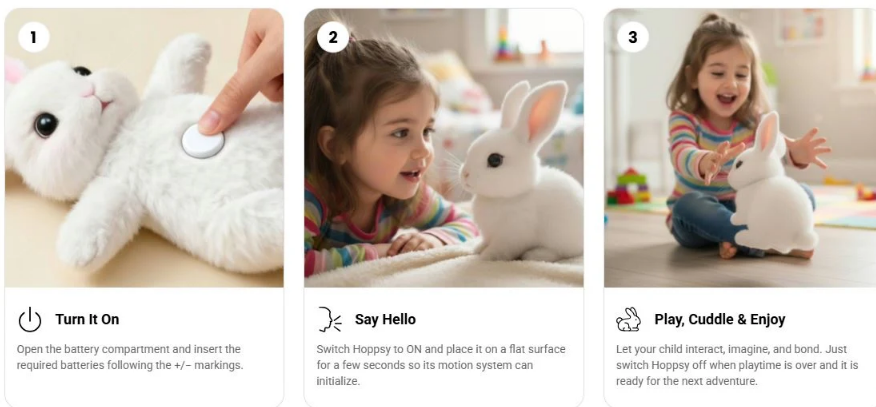This screenshot has width=876, height=407.
Task: Open the image of finger pressing bunny
Action: (x=144, y=148)
